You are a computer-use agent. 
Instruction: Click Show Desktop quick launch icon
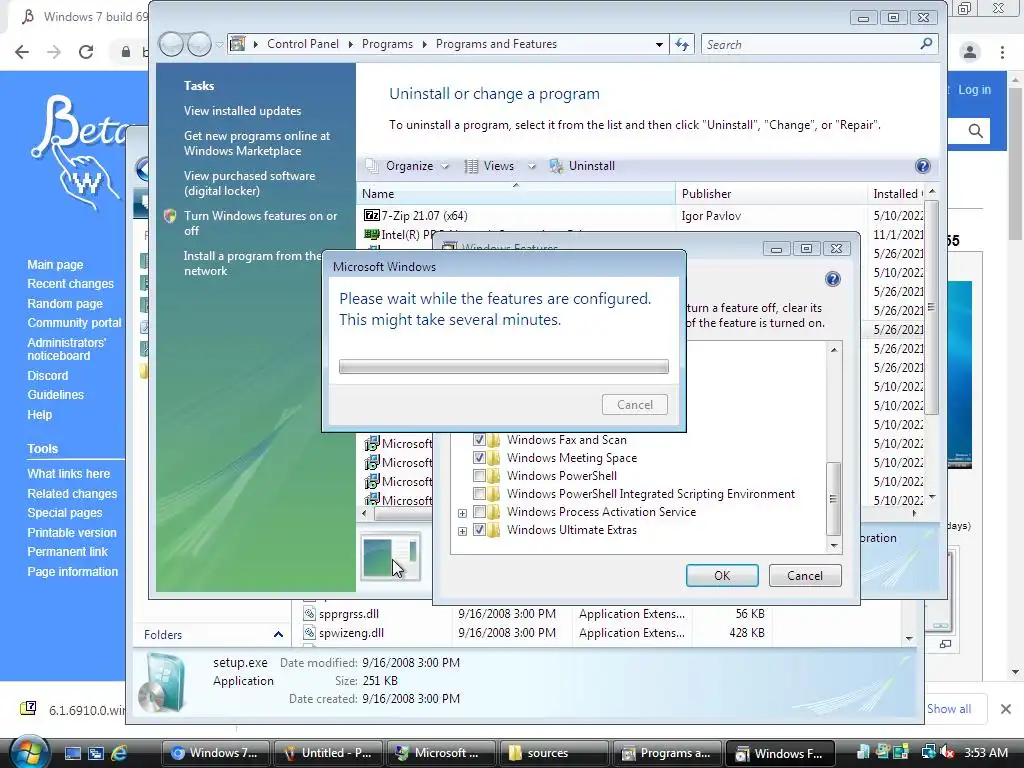coord(72,754)
